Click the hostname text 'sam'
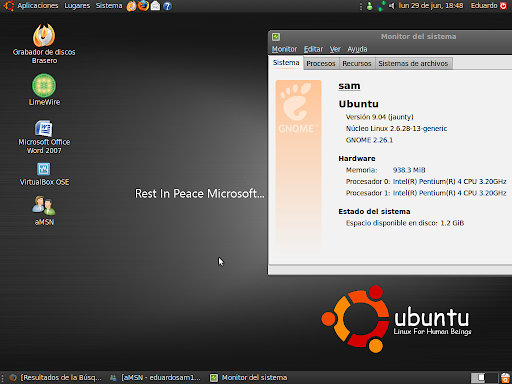512x384 pixels. (349, 86)
